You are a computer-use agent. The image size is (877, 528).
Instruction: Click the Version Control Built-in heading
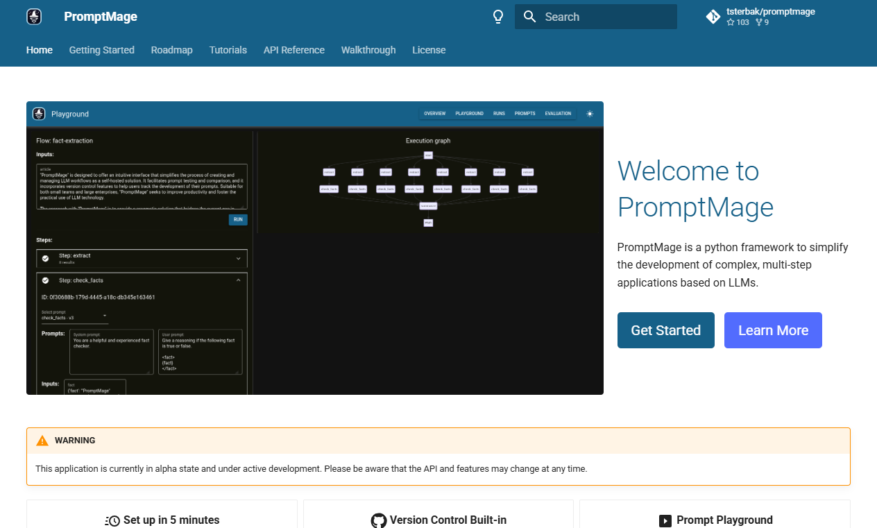tap(448, 520)
